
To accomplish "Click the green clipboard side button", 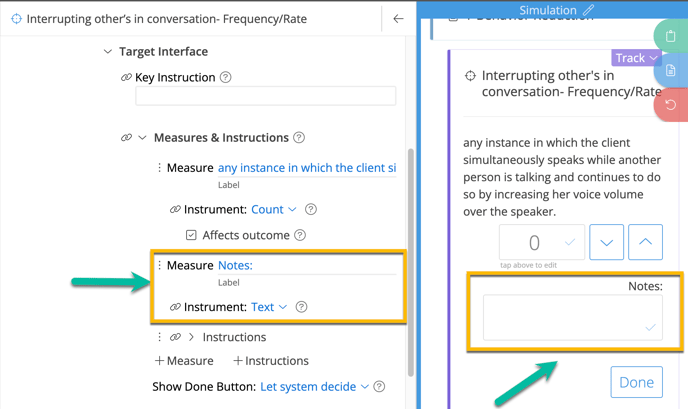I will point(670,36).
